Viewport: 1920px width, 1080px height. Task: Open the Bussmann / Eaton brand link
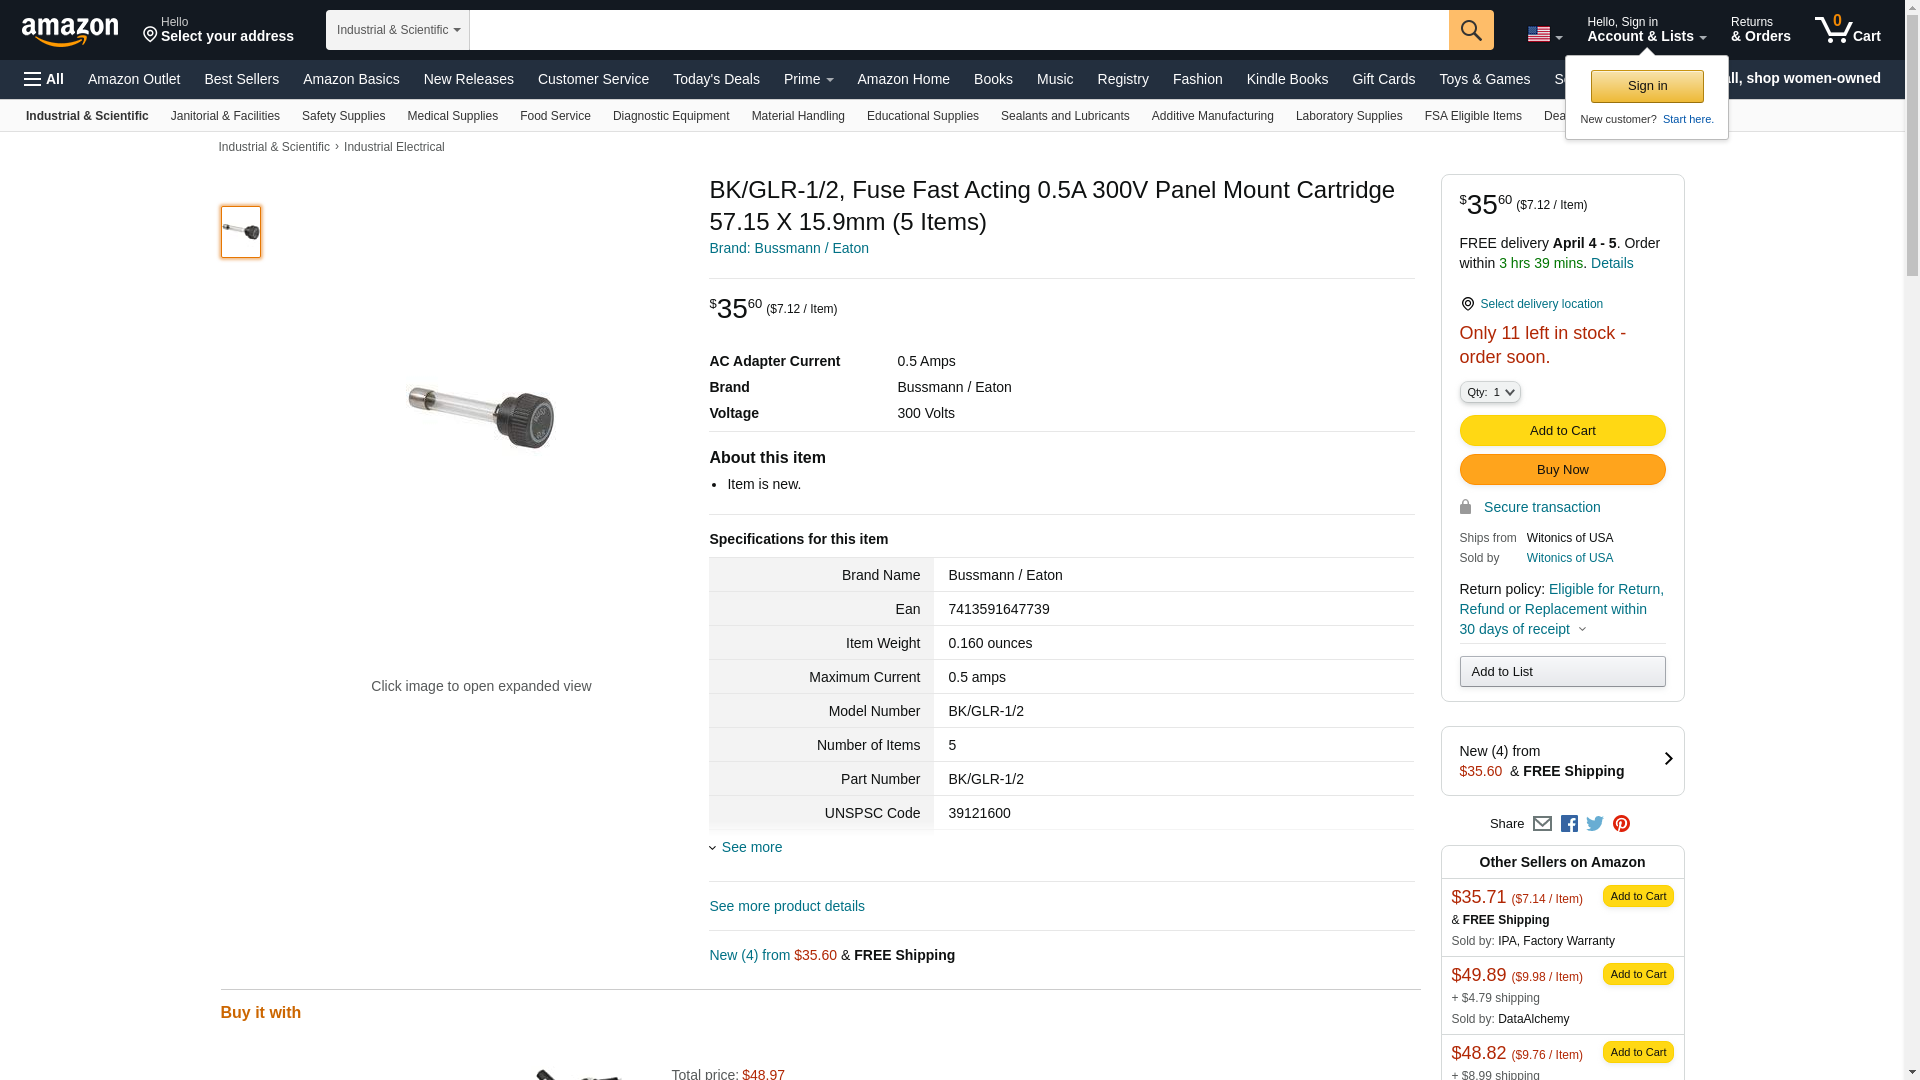pos(788,248)
